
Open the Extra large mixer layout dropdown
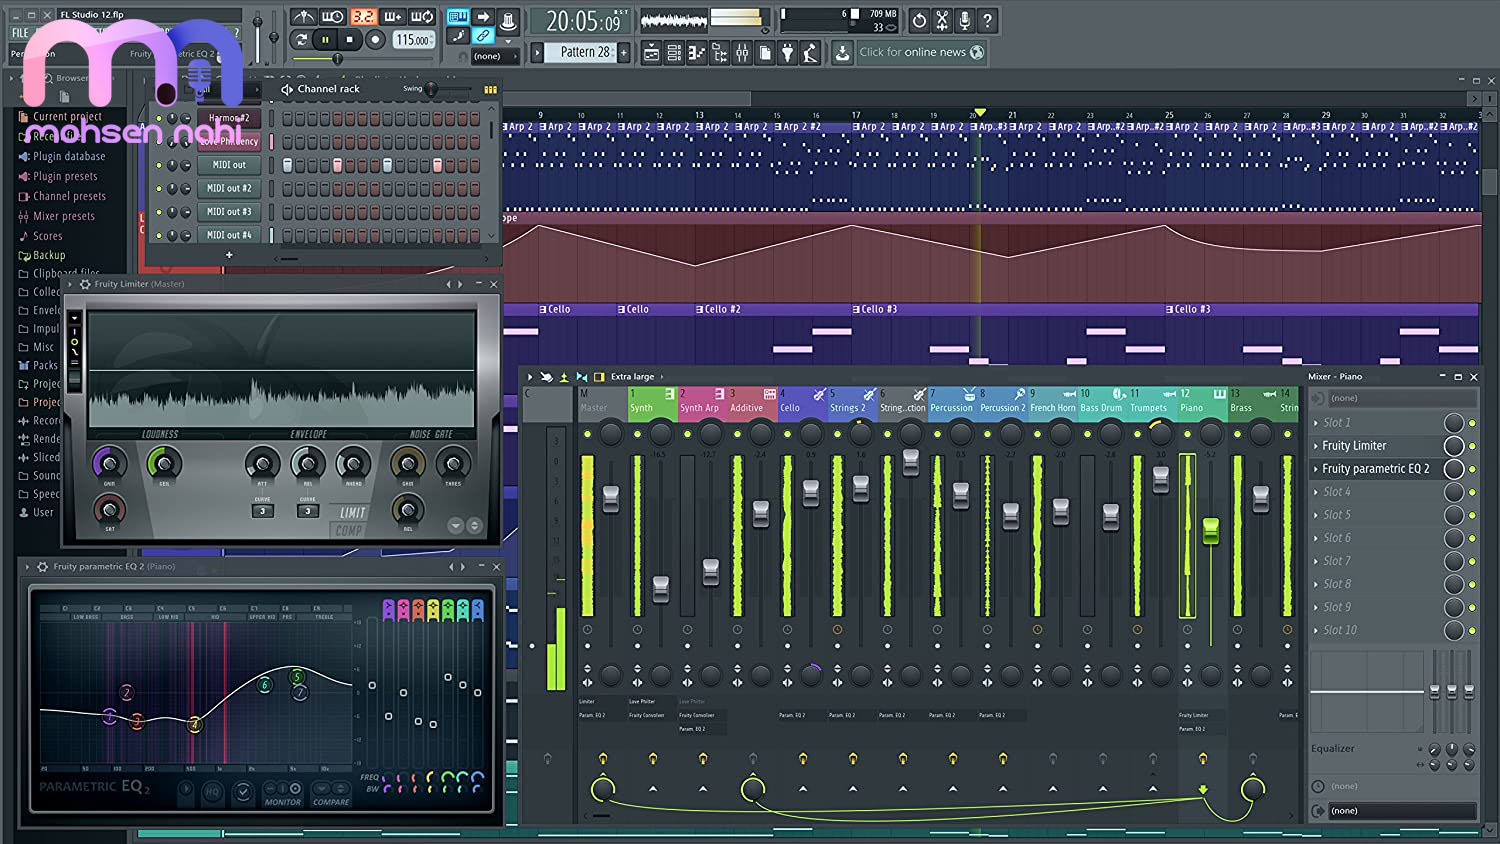click(638, 377)
